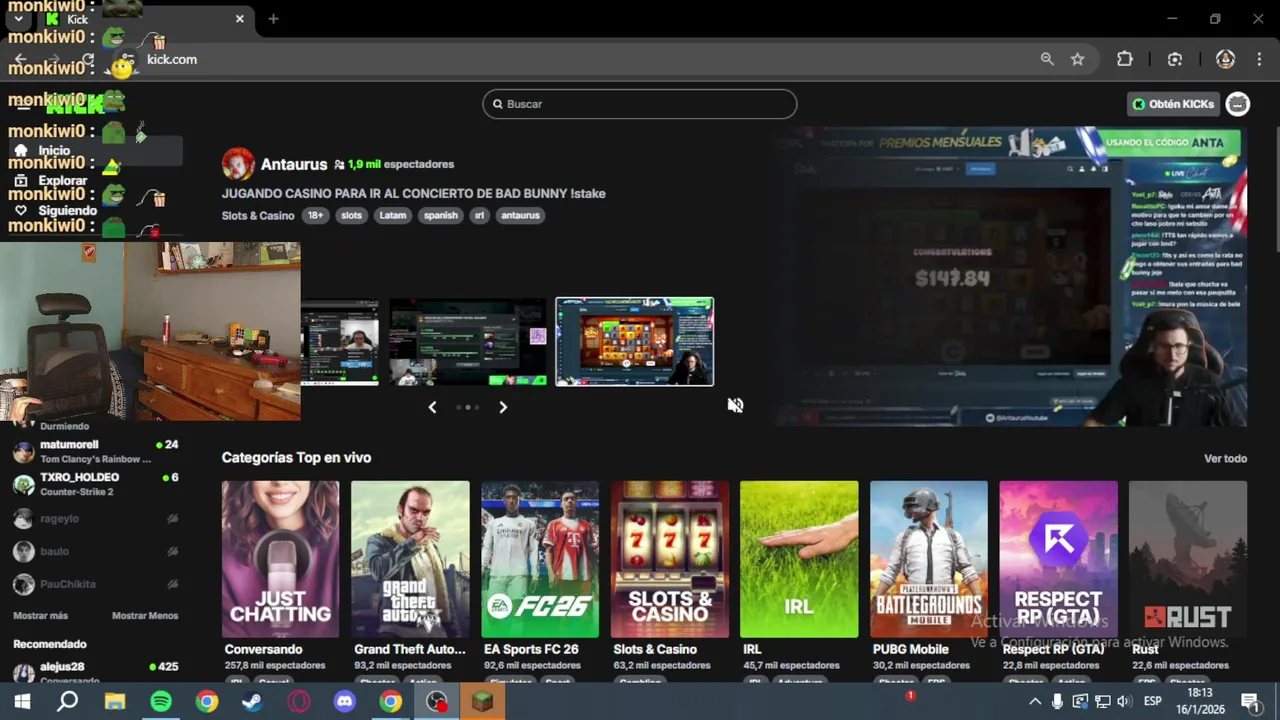Screen dimensions: 1280x720
Task: Go to the next featured stream
Action: [503, 407]
